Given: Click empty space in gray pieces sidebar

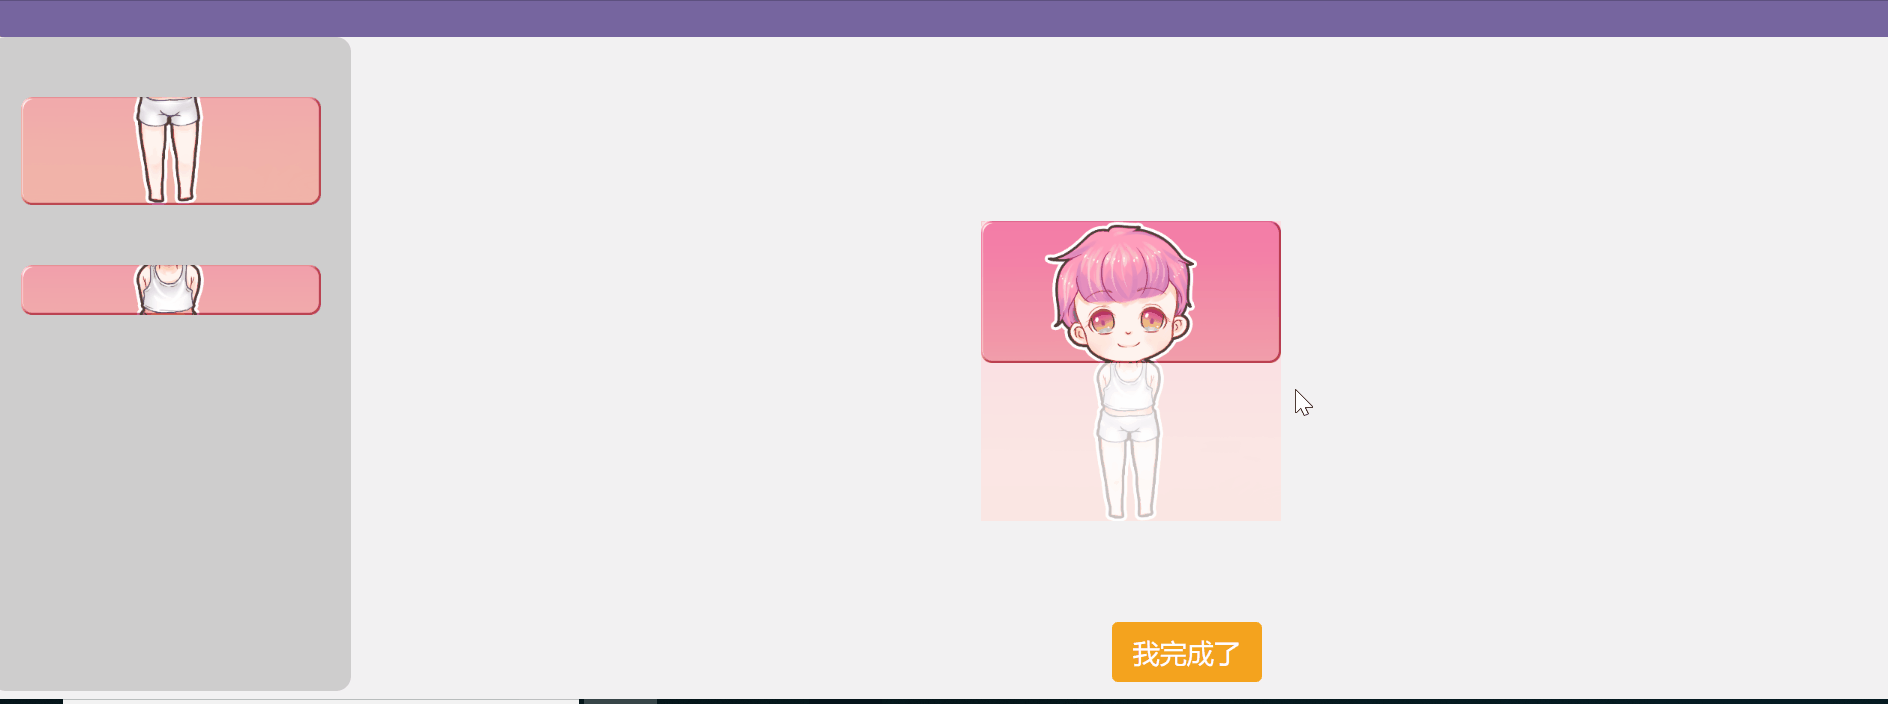Looking at the screenshot, I should (x=175, y=500).
